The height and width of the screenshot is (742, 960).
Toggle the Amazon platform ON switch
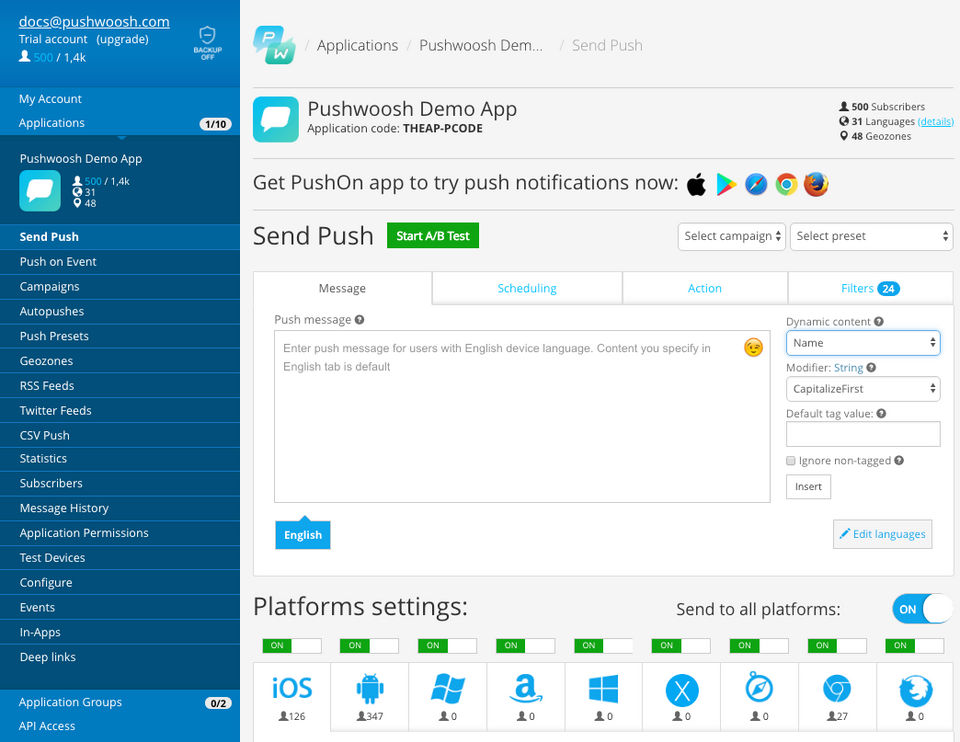click(x=526, y=645)
